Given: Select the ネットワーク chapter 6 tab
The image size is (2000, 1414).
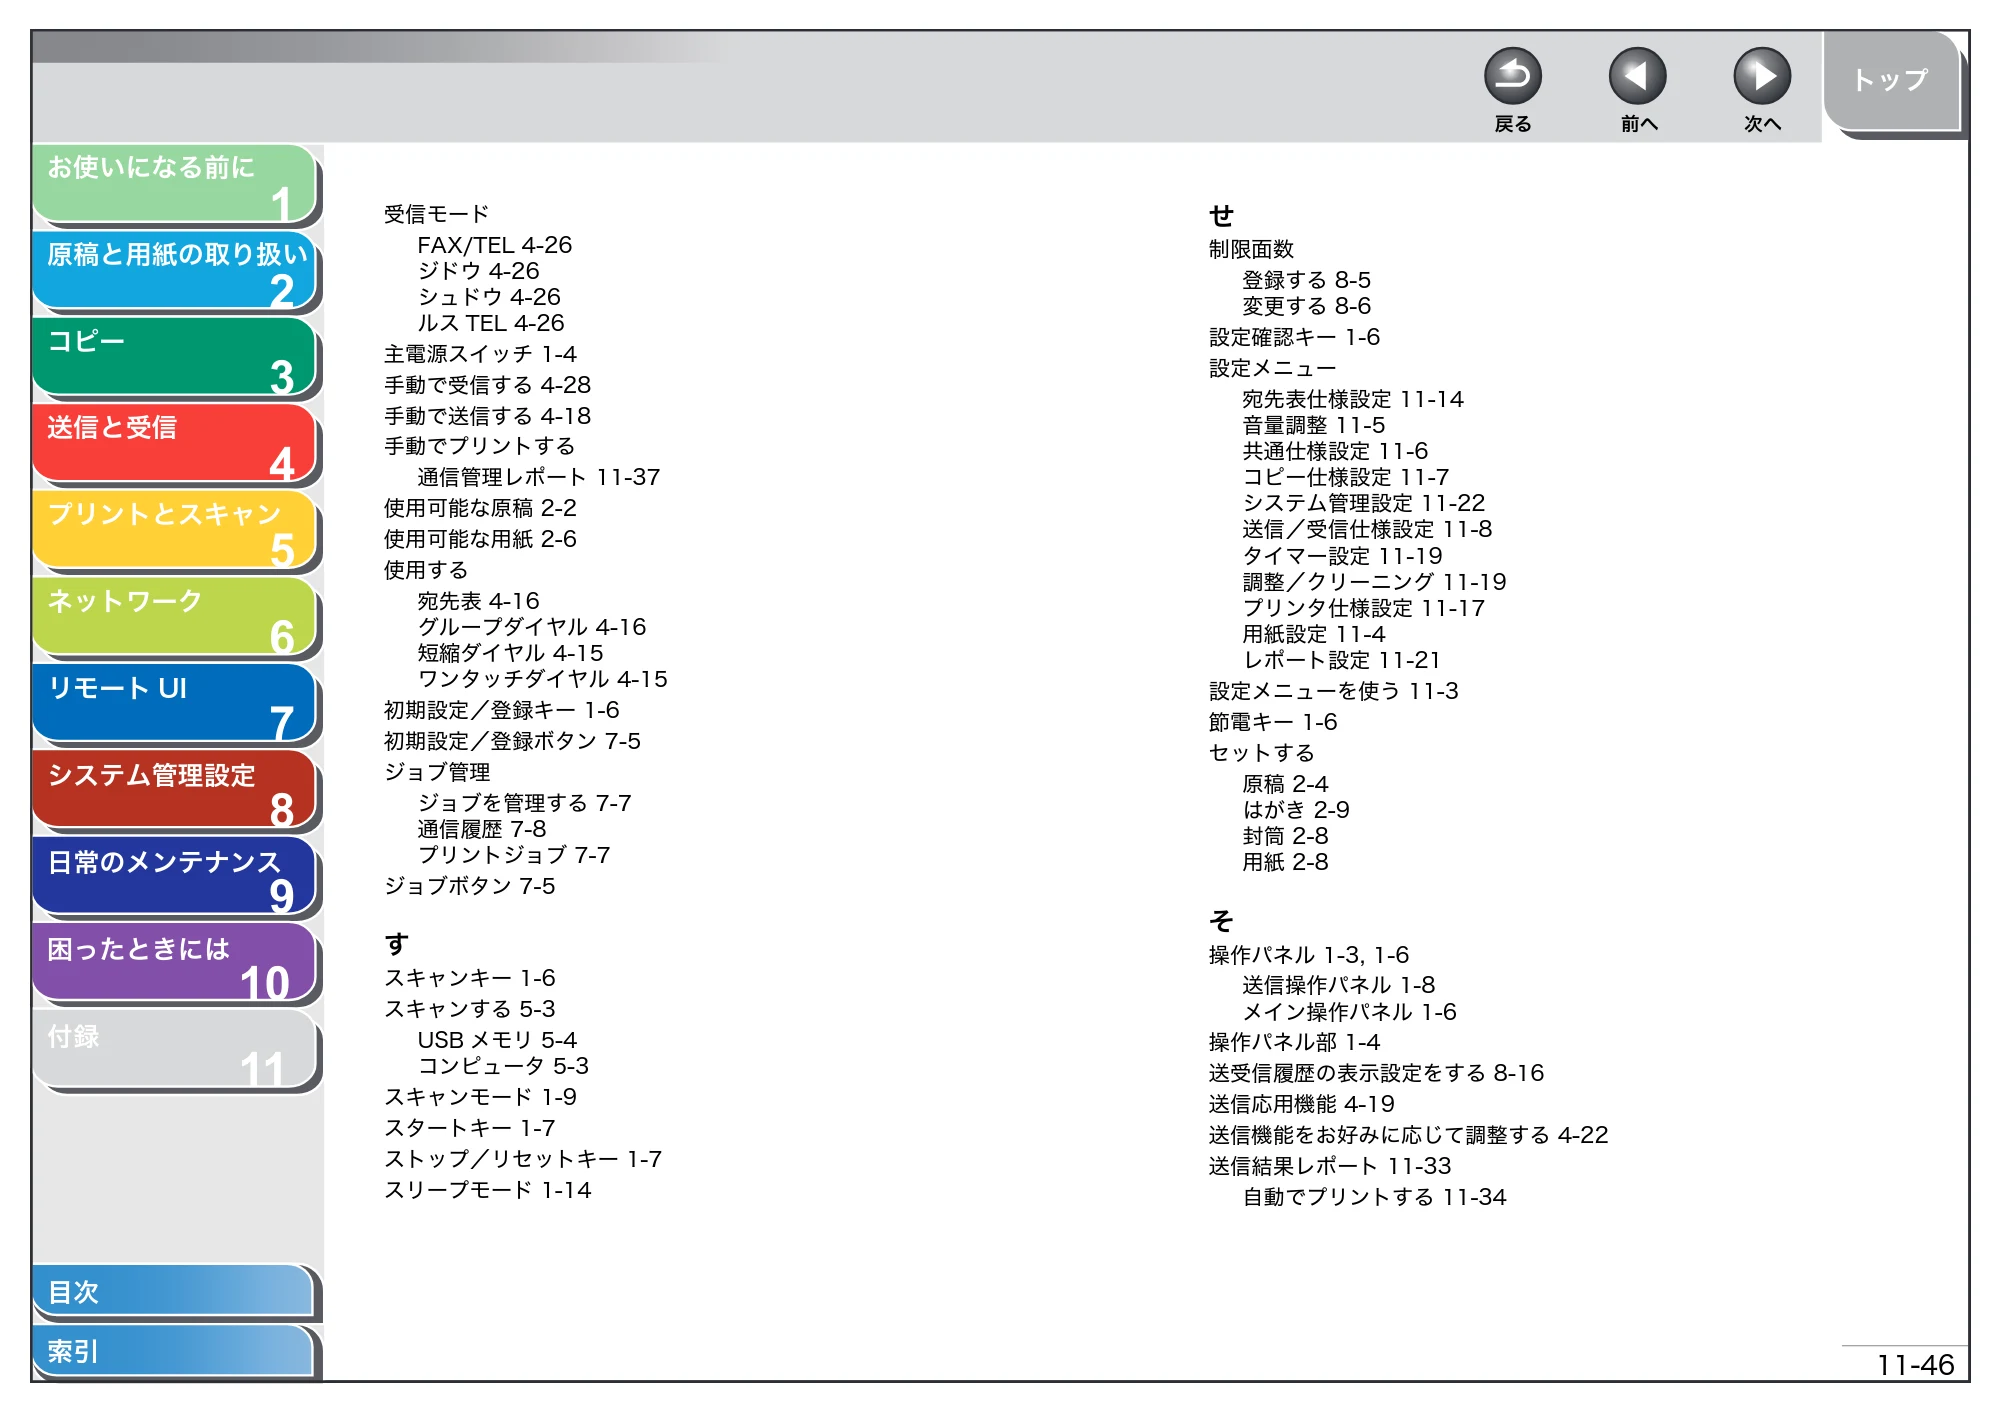Looking at the screenshot, I should [x=175, y=618].
